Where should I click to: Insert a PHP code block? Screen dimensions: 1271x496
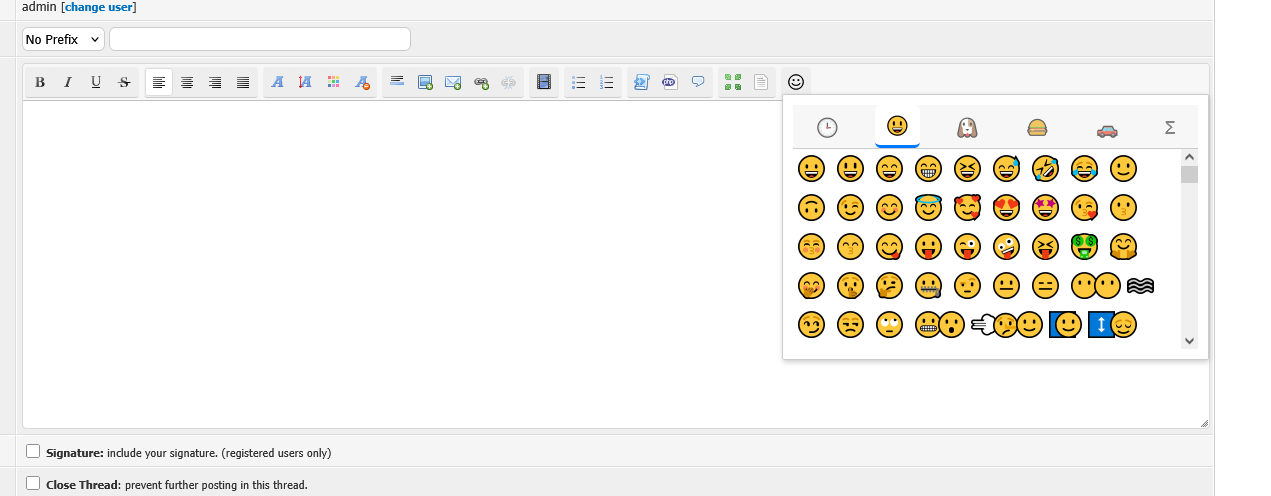[670, 82]
